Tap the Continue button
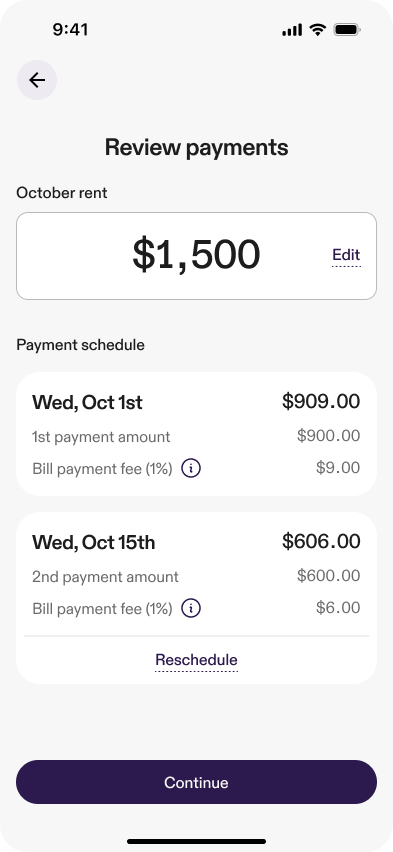Image resolution: width=393 pixels, height=852 pixels. [196, 782]
